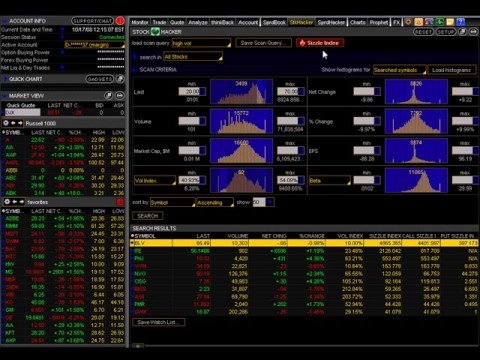Click the flame Sizzle Index button
Screen dimensions: 480x360
click(320, 43)
